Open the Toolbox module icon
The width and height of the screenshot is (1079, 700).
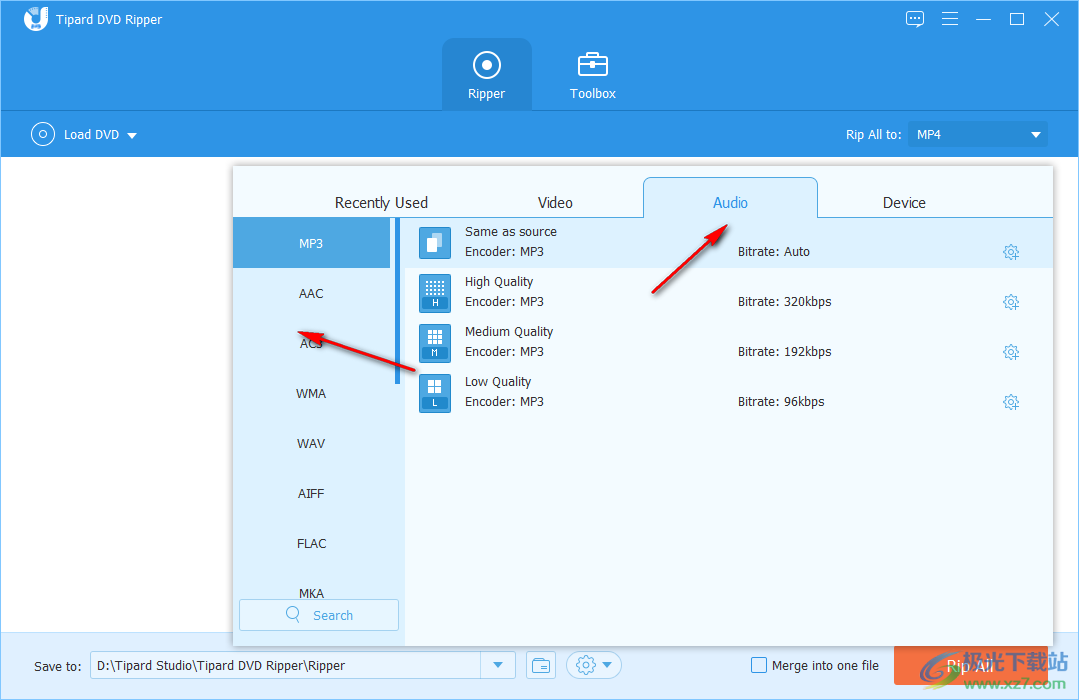click(592, 66)
